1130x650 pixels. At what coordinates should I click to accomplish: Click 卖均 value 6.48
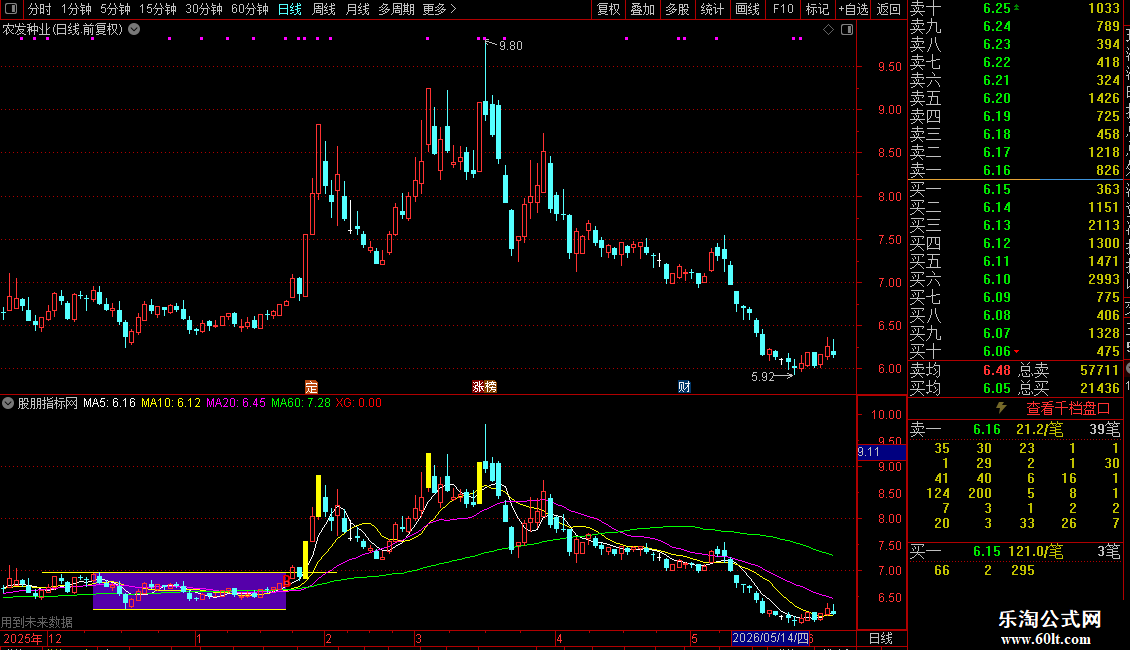pos(997,370)
